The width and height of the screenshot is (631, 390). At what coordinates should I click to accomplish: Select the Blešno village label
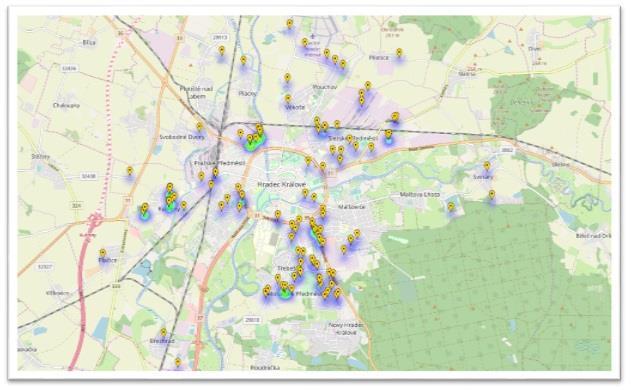pos(561,164)
